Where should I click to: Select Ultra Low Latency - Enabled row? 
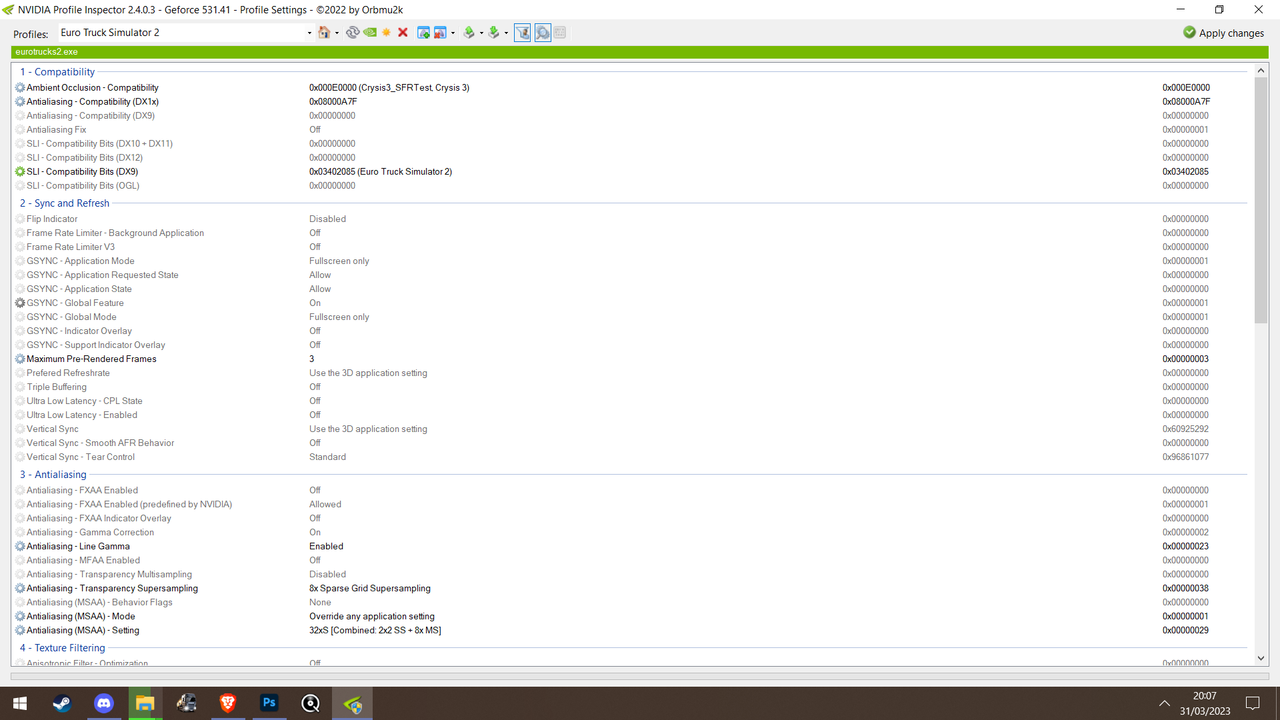pyautogui.click(x=632, y=415)
